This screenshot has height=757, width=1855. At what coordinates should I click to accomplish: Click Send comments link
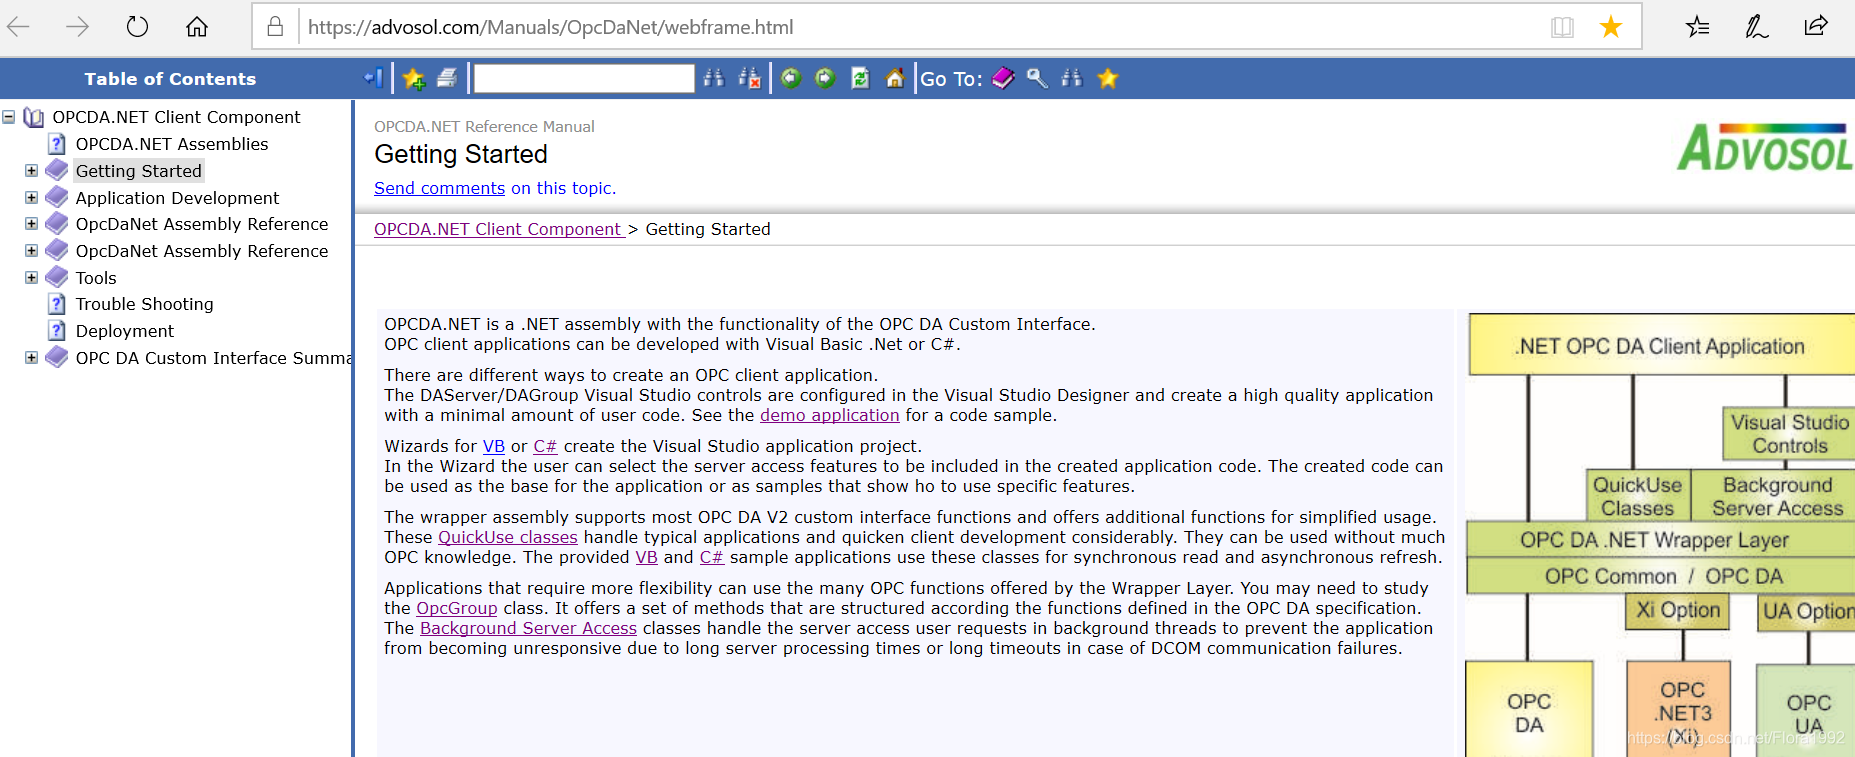click(x=439, y=188)
